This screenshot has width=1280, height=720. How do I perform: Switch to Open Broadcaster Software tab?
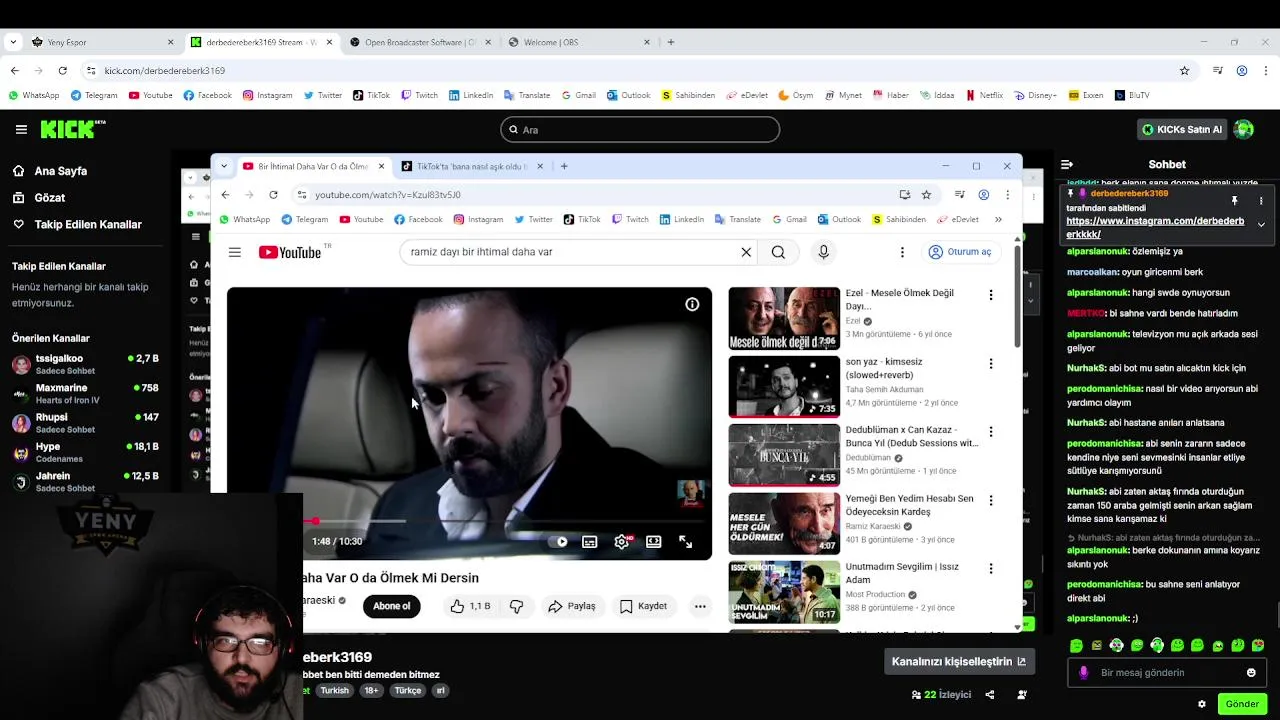(x=420, y=42)
